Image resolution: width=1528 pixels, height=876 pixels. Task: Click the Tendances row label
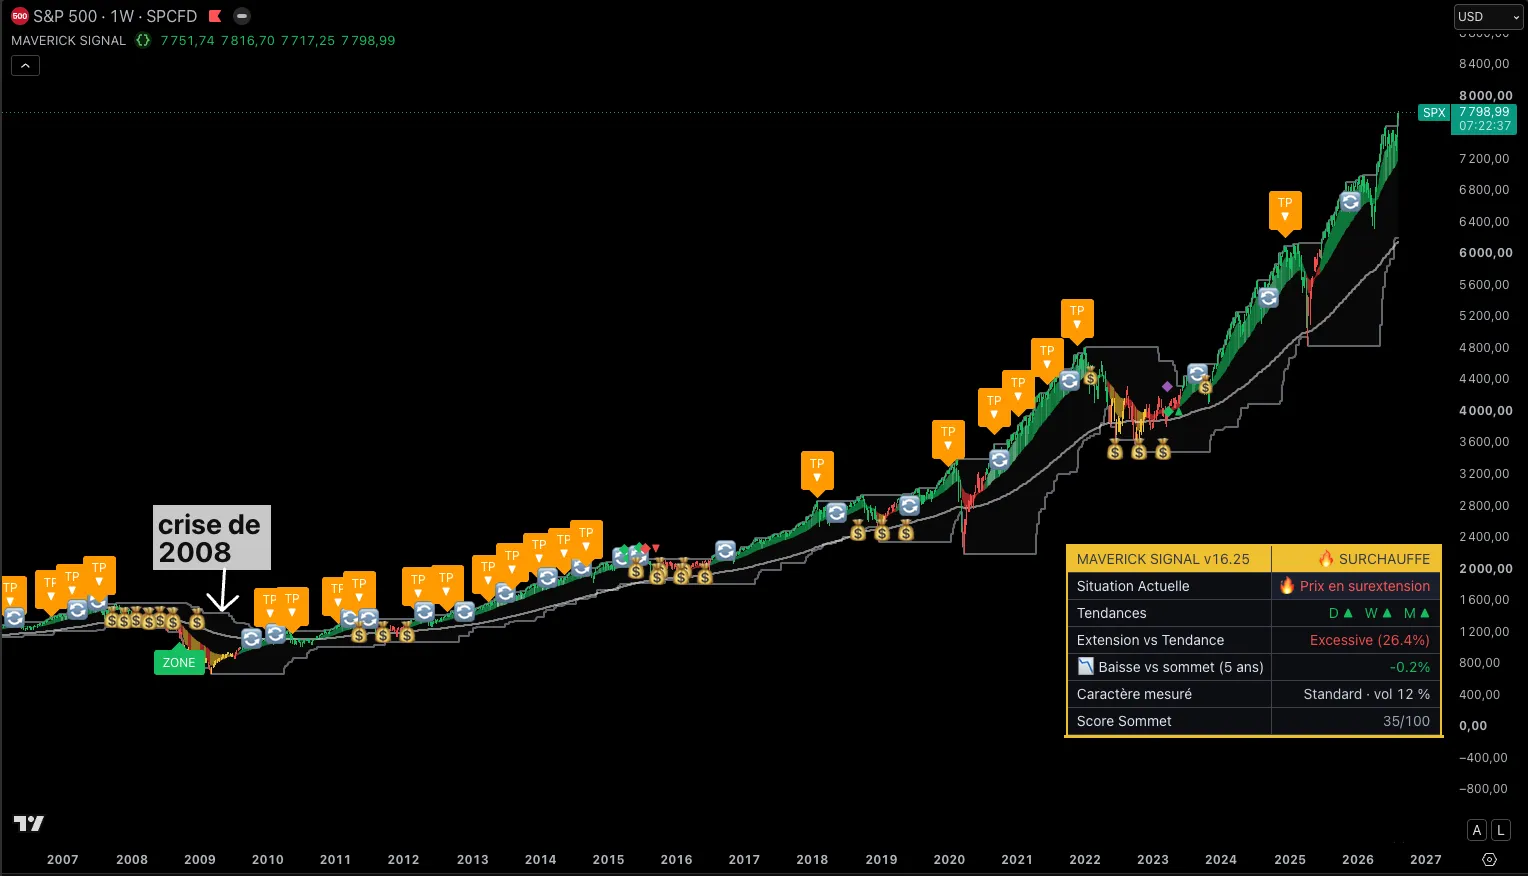(x=1111, y=613)
